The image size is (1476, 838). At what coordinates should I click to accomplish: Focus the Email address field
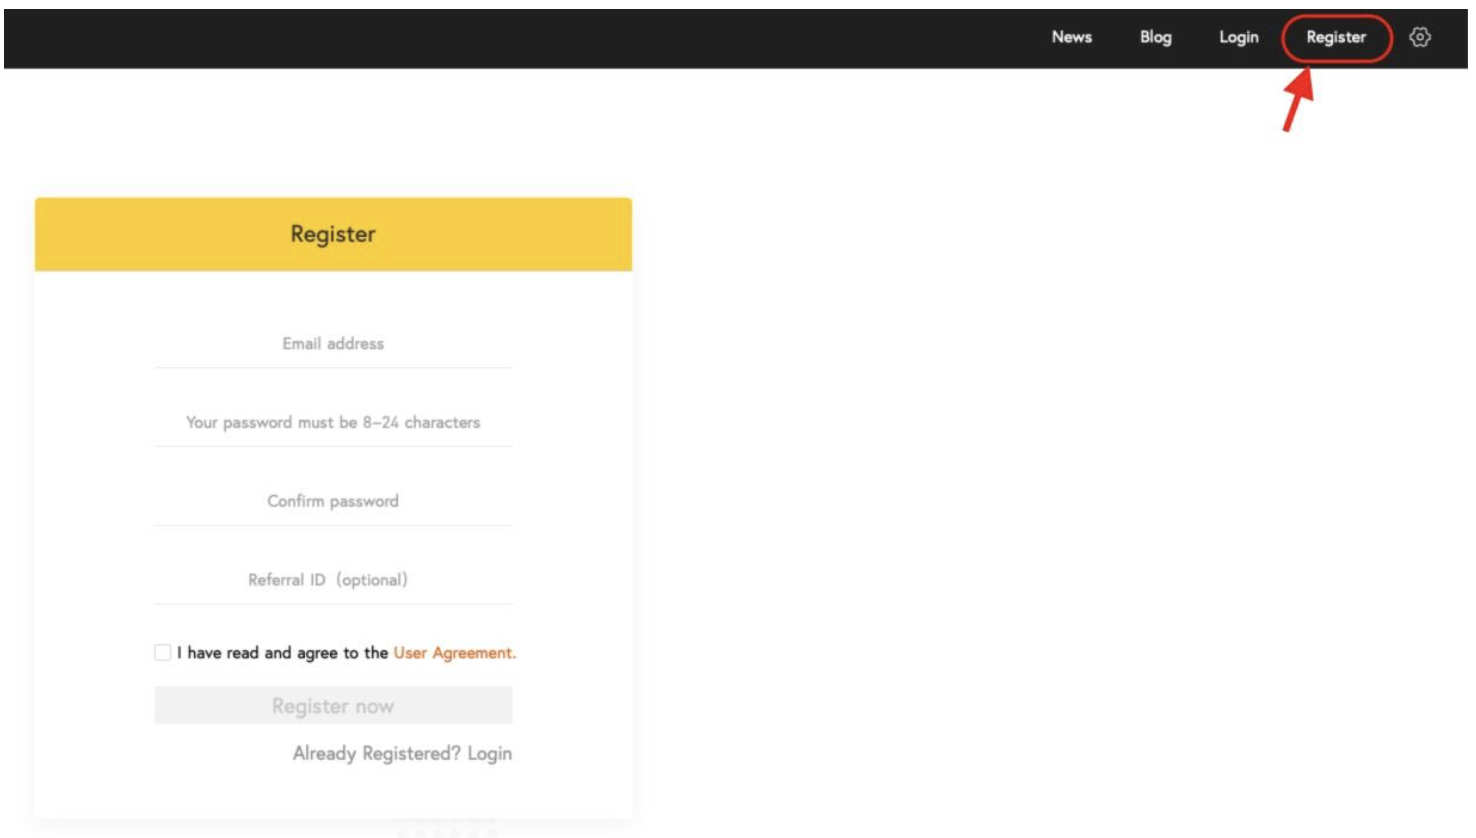click(333, 344)
